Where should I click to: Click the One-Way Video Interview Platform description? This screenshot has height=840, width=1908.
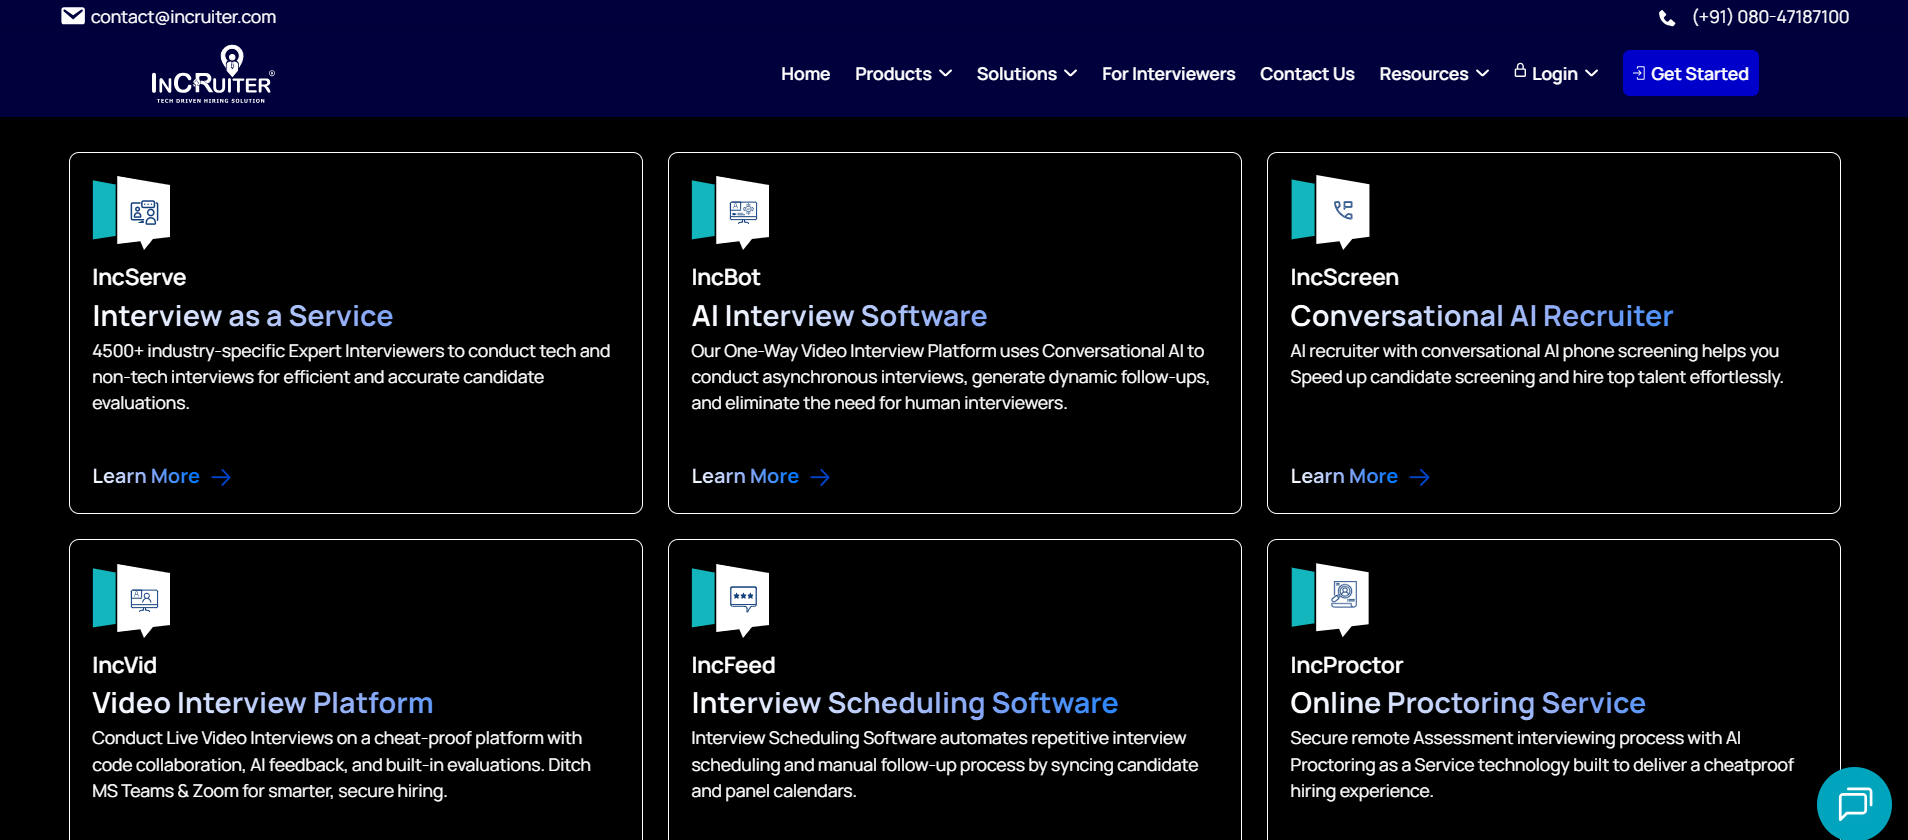950,377
